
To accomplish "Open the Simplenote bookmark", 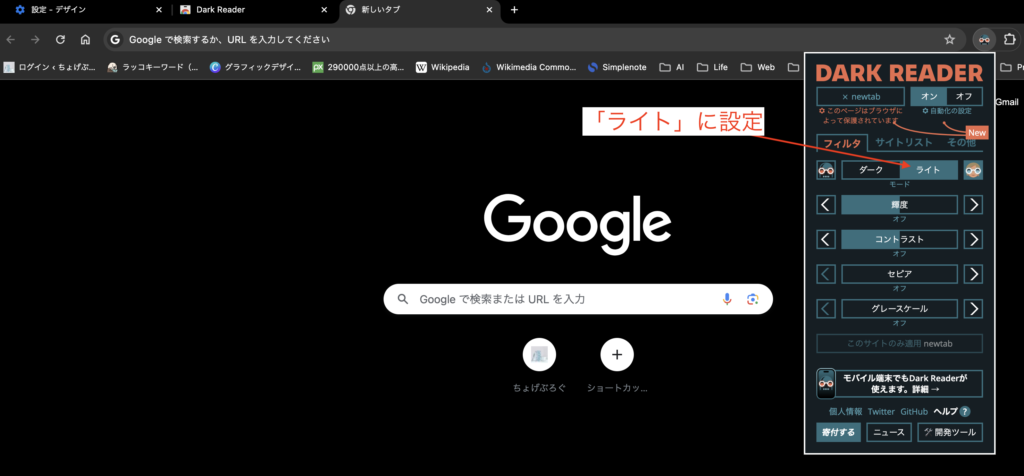I will [x=617, y=67].
